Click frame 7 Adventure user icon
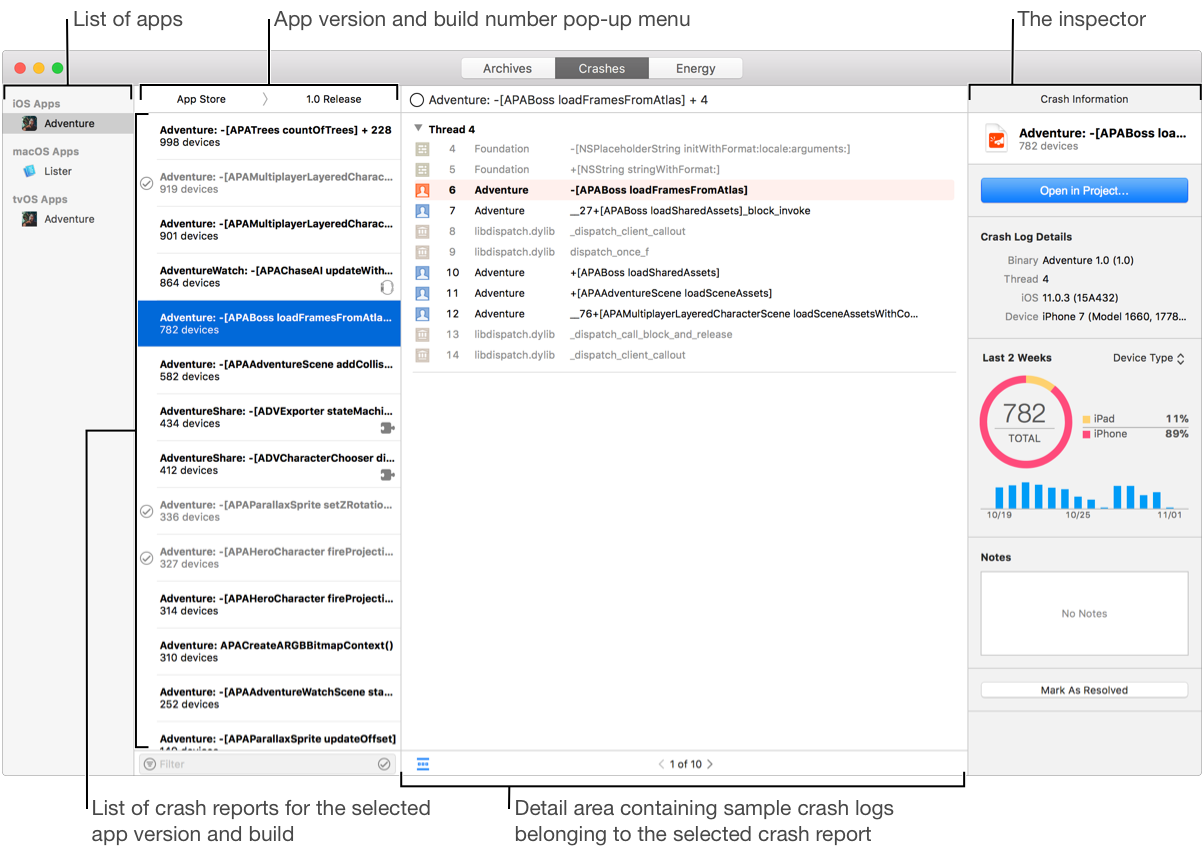This screenshot has height=852, width=1204. coord(422,211)
